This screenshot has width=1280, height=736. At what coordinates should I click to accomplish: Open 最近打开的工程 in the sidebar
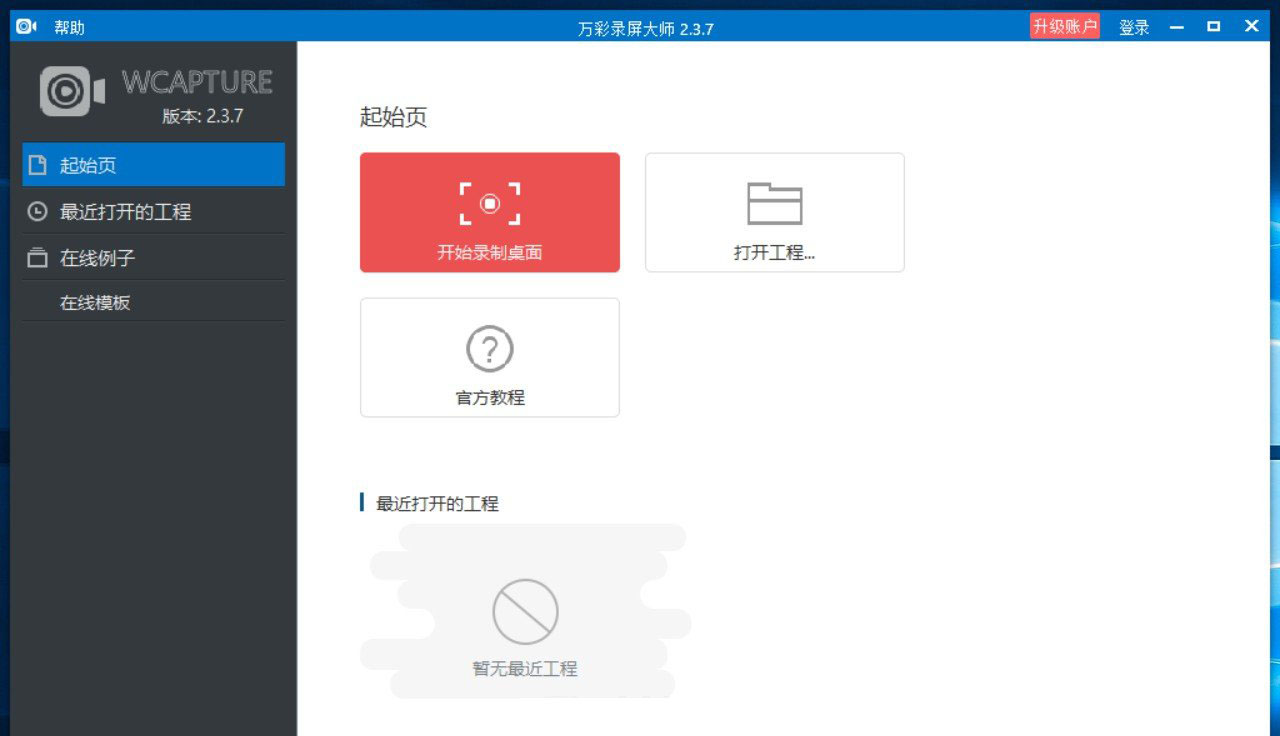(x=154, y=212)
